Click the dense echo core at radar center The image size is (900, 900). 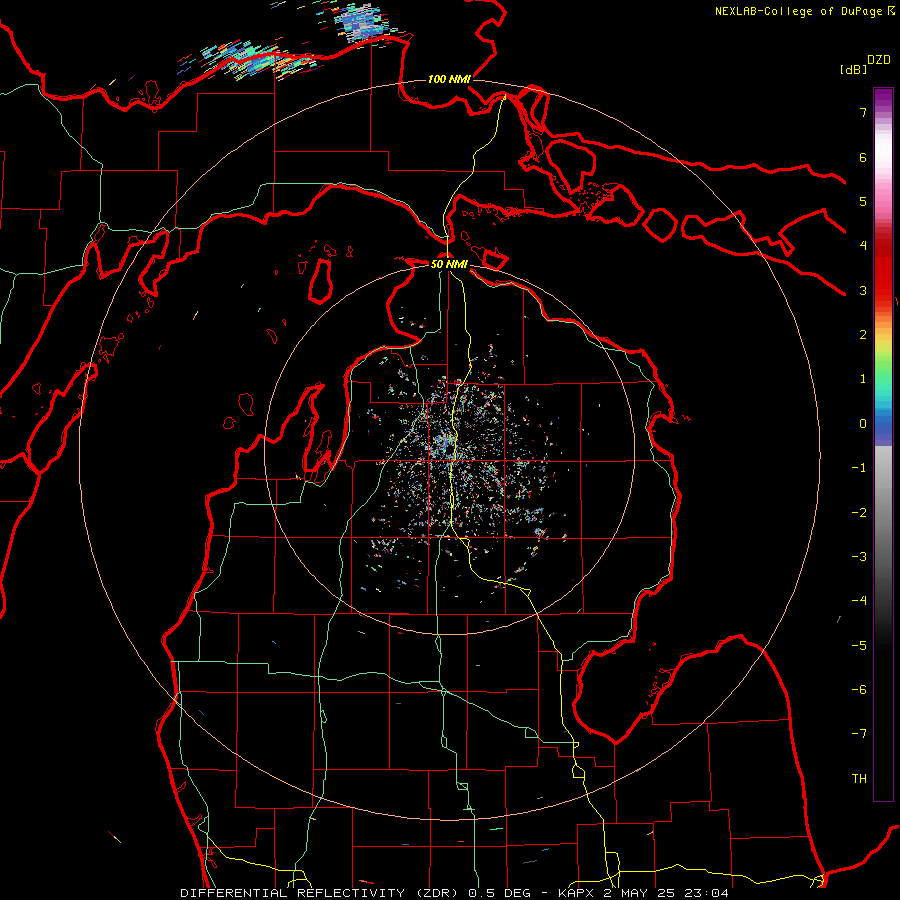pyautogui.click(x=445, y=442)
